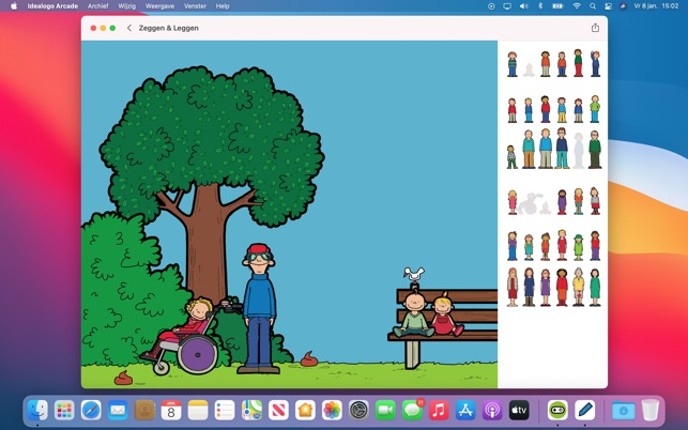Select the child in lime green shirt
This screenshot has width=688, height=430.
pos(595,109)
